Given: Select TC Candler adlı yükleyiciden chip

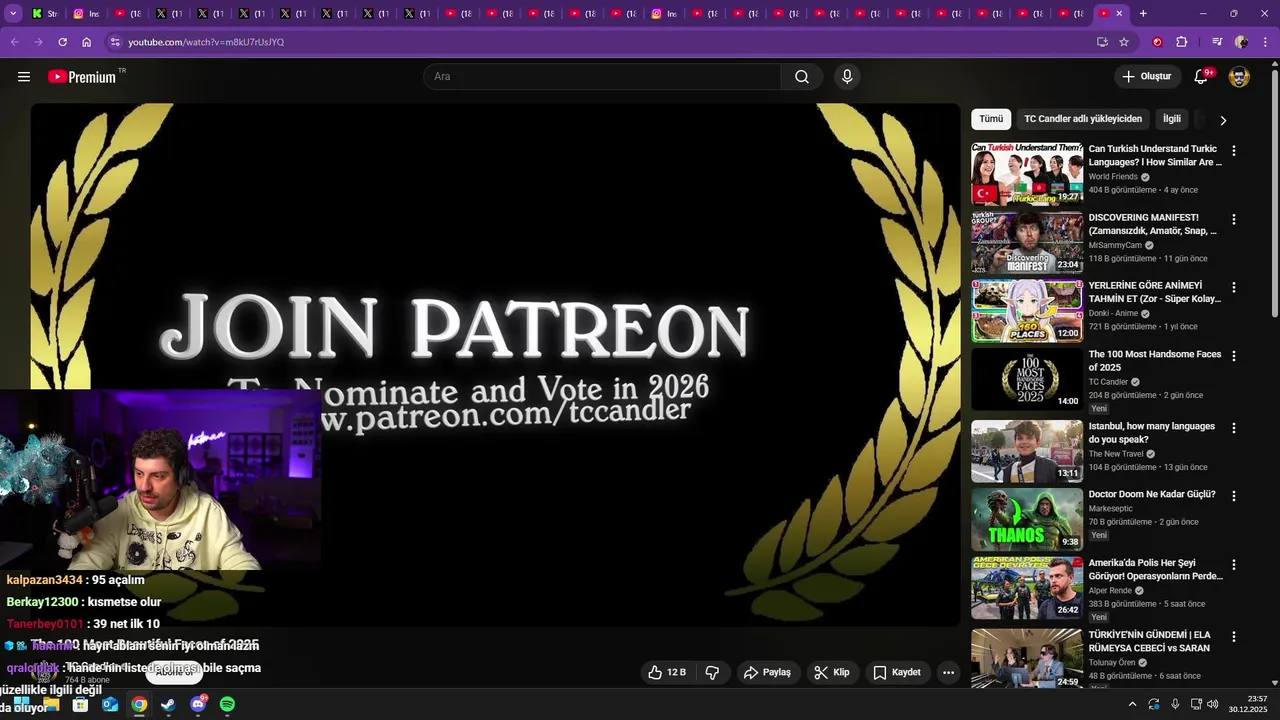Looking at the screenshot, I should 1083,119.
